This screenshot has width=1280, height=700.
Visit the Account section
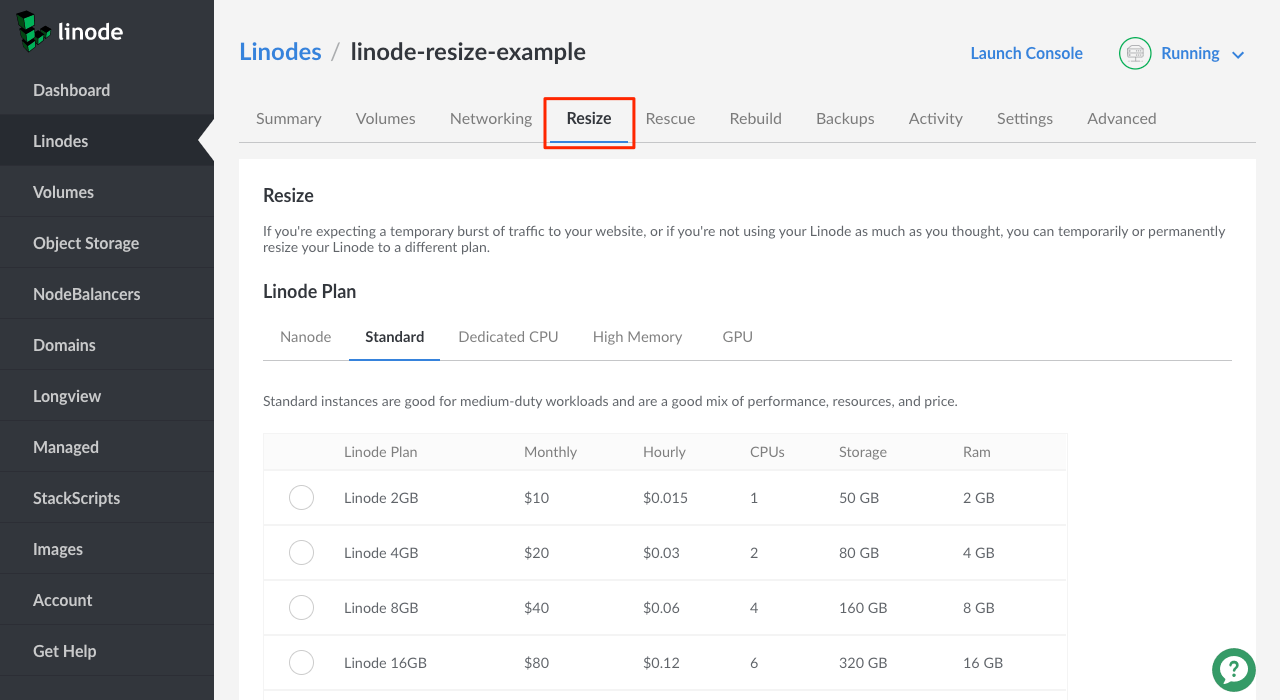pyautogui.click(x=63, y=599)
